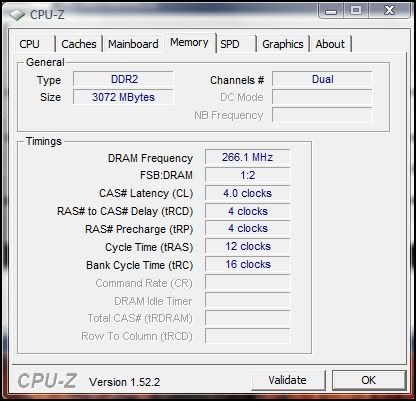
Task: Click the DC Mode label
Action: pos(242,97)
